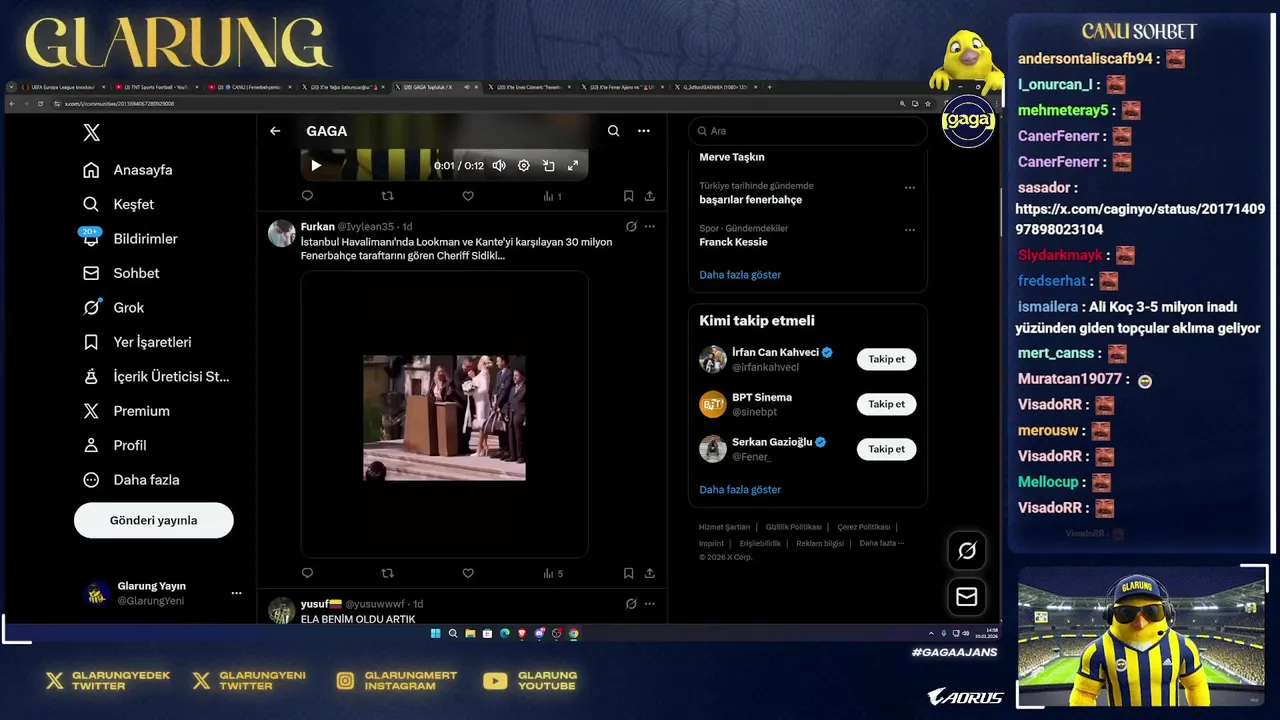
Task: Bookmark the top video post
Action: [628, 196]
